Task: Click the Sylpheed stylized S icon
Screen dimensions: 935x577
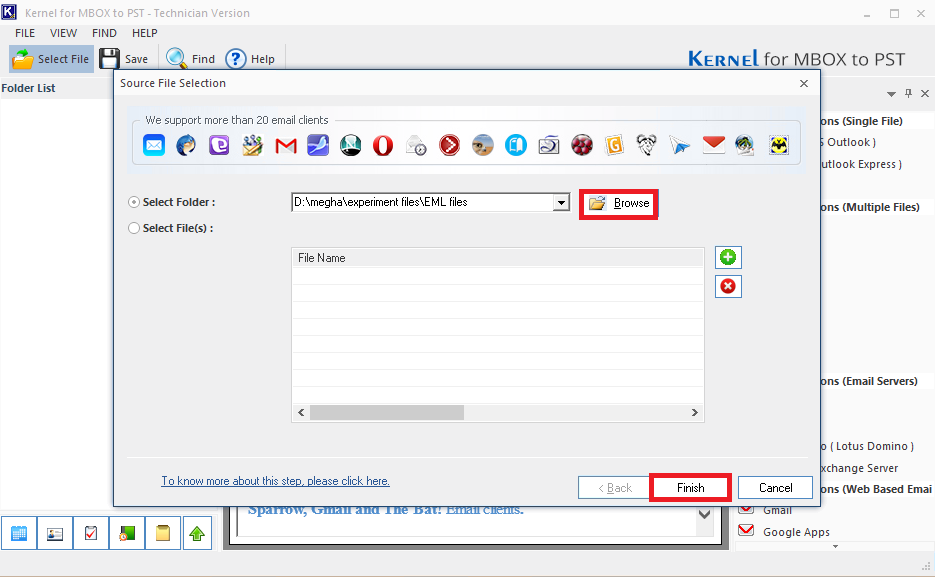Action: [549, 145]
